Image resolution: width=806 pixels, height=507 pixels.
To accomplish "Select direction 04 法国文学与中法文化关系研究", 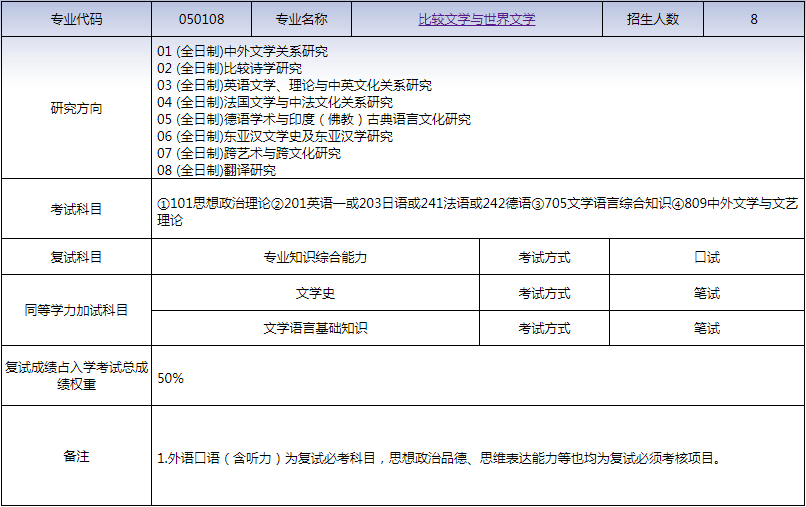I will click(275, 102).
